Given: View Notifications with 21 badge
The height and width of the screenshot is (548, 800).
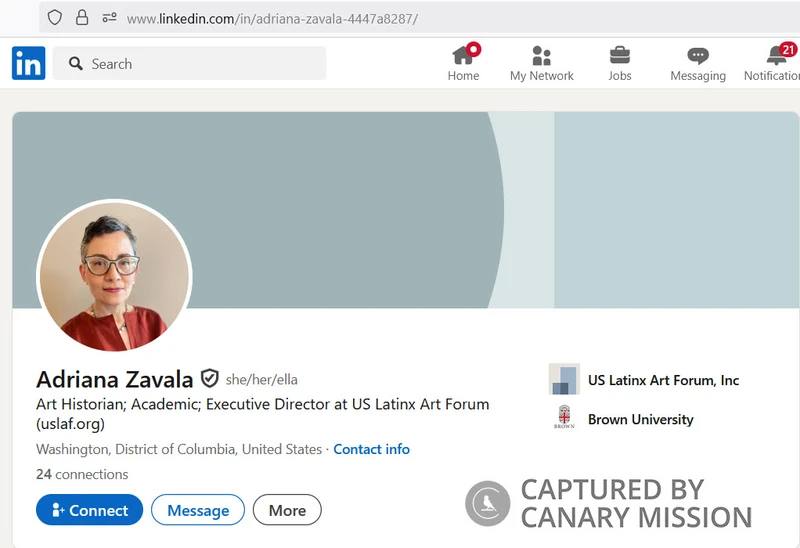Looking at the screenshot, I should pyautogui.click(x=772, y=62).
